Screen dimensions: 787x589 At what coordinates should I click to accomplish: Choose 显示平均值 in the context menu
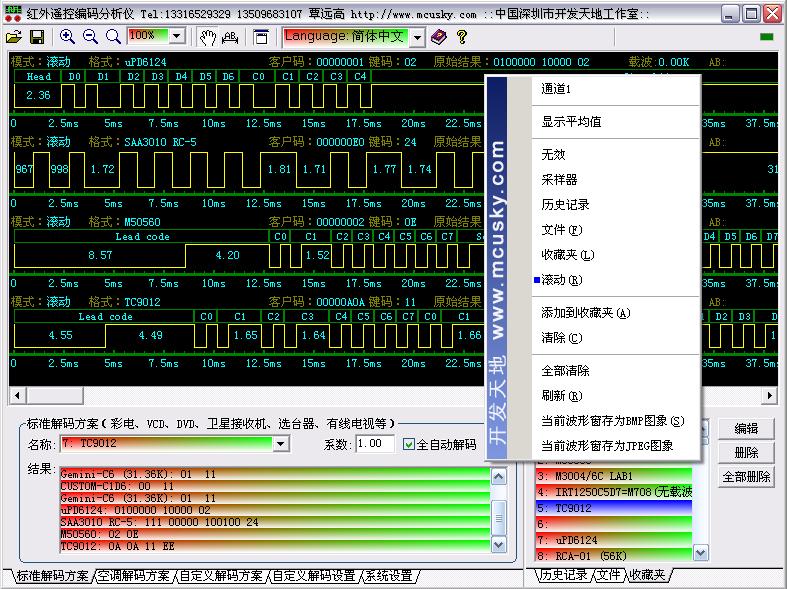pyautogui.click(x=571, y=121)
